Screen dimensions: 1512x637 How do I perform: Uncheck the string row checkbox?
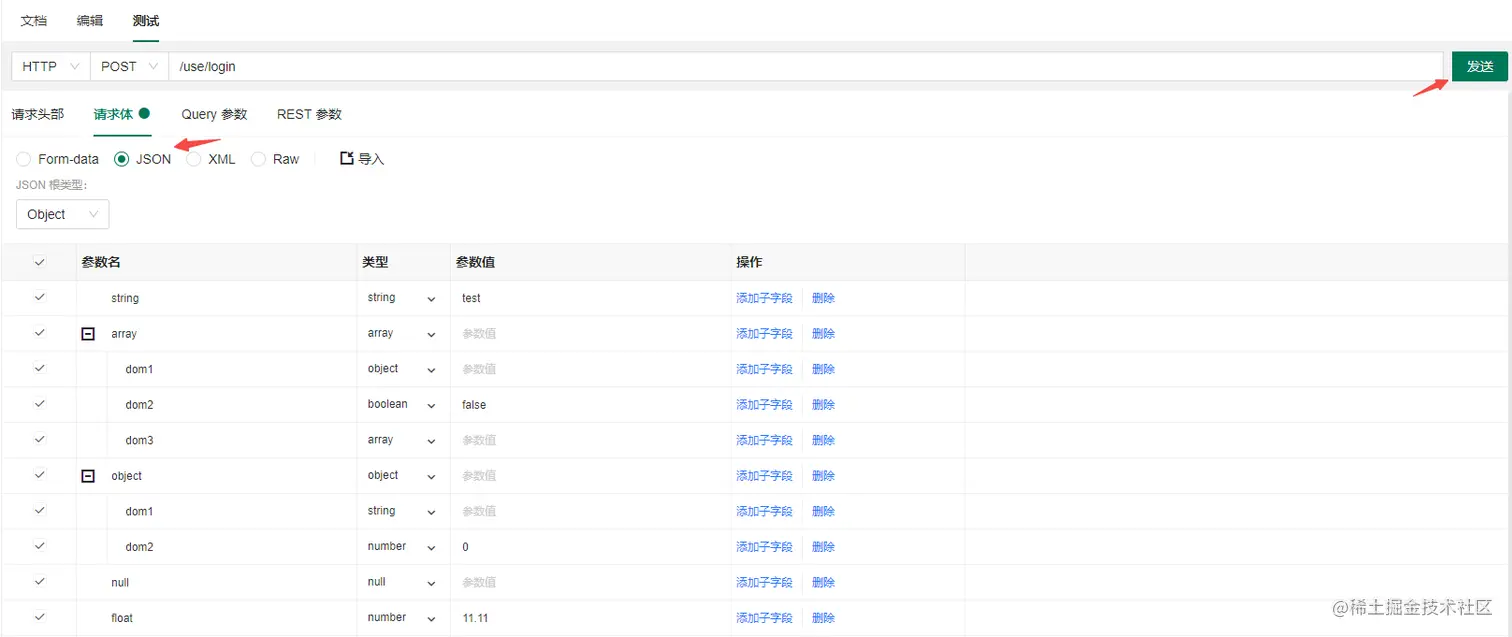pyautogui.click(x=40, y=297)
